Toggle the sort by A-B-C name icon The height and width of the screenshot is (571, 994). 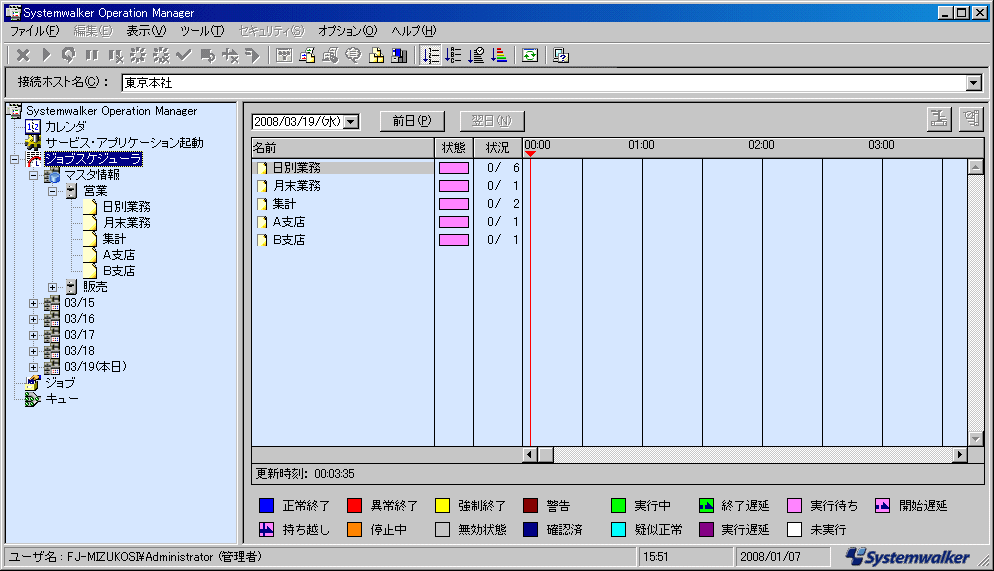453,56
